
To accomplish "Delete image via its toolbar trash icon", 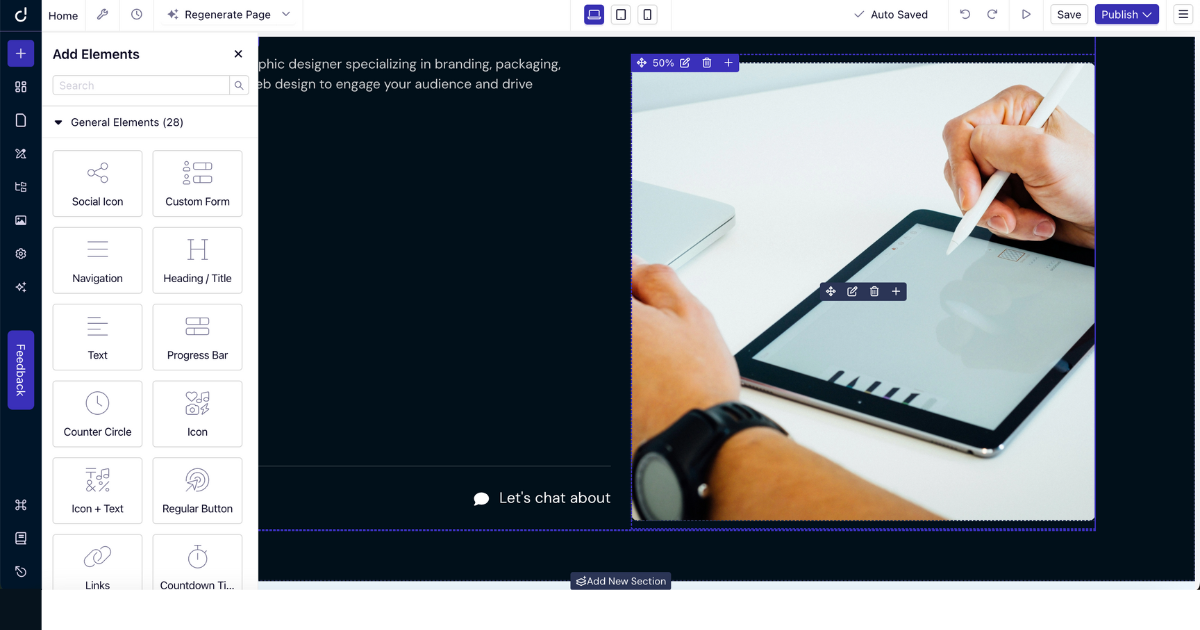I will pyautogui.click(x=874, y=292).
